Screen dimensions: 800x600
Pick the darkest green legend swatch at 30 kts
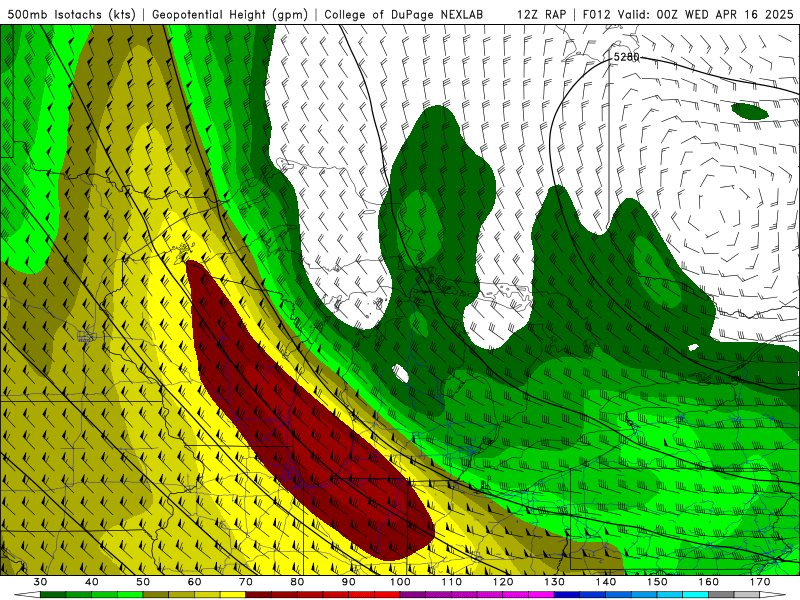tap(53, 595)
